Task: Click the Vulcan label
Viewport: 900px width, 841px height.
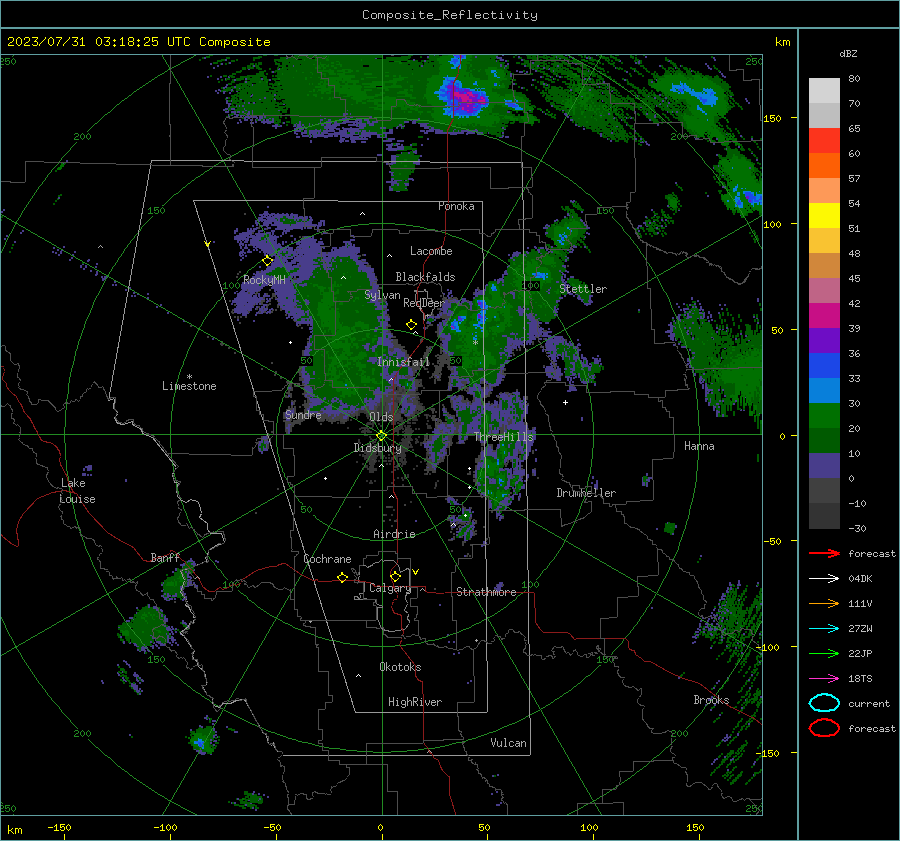Action: (x=508, y=743)
